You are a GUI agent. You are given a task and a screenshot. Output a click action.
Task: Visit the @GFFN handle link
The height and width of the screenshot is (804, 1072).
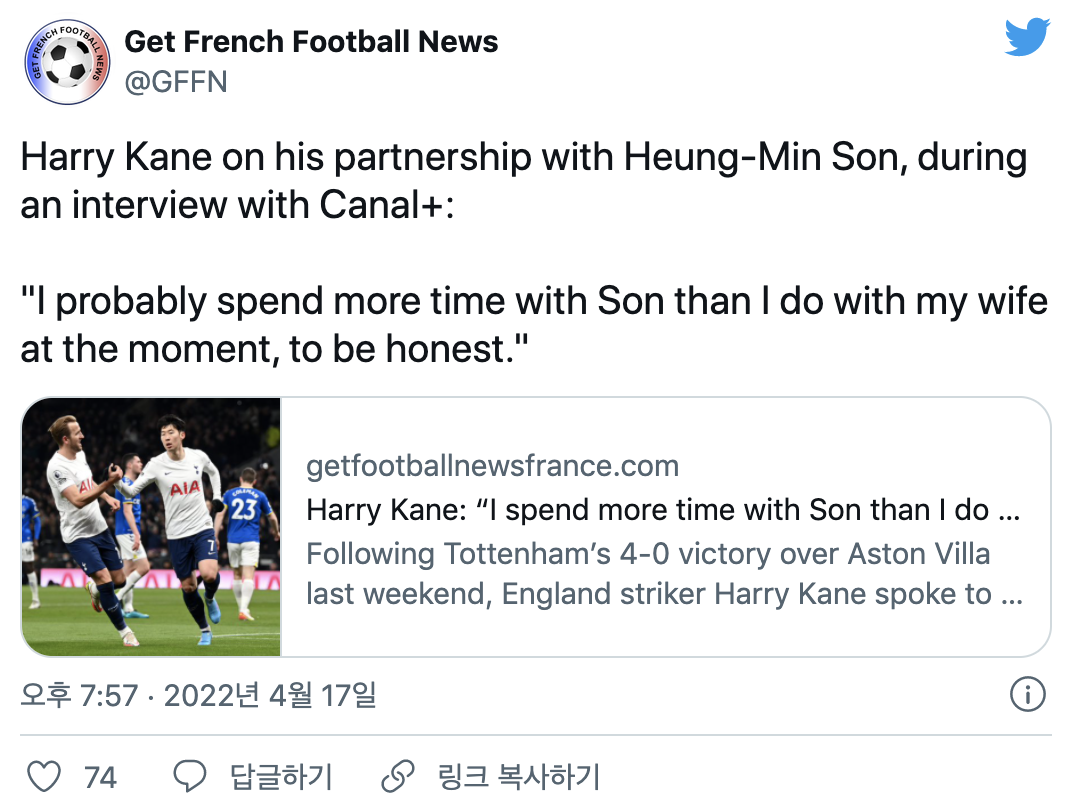coord(176,82)
